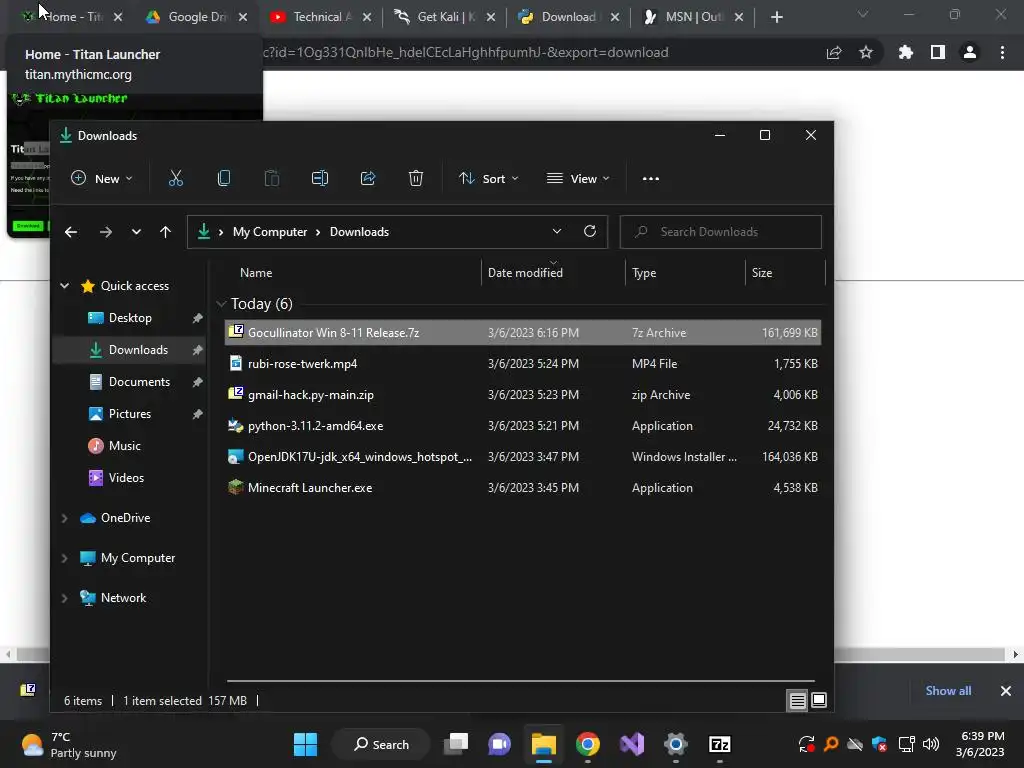Click the Search Downloads field

click(720, 232)
